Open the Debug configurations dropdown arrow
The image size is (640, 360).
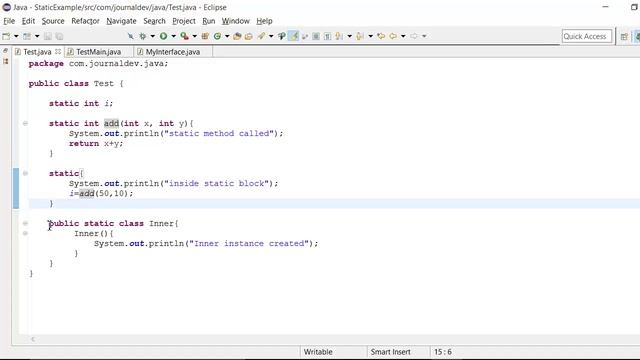(x=153, y=36)
